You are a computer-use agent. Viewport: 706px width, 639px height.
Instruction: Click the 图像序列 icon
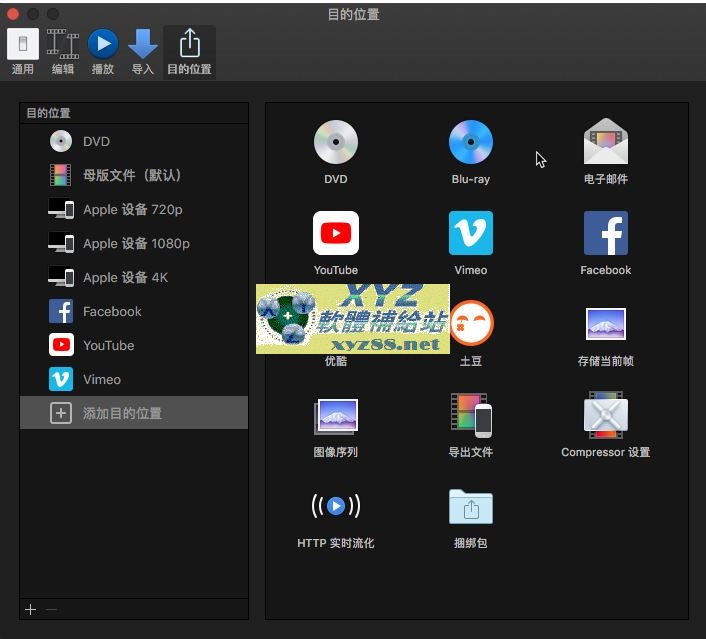point(335,415)
